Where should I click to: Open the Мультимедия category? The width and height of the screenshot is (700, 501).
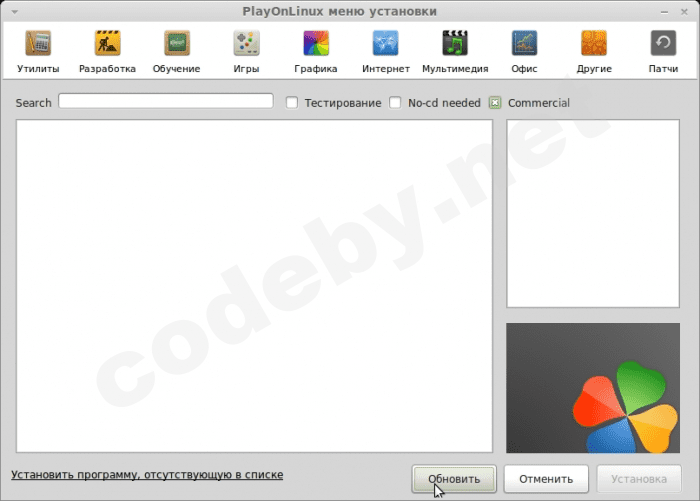tap(455, 51)
